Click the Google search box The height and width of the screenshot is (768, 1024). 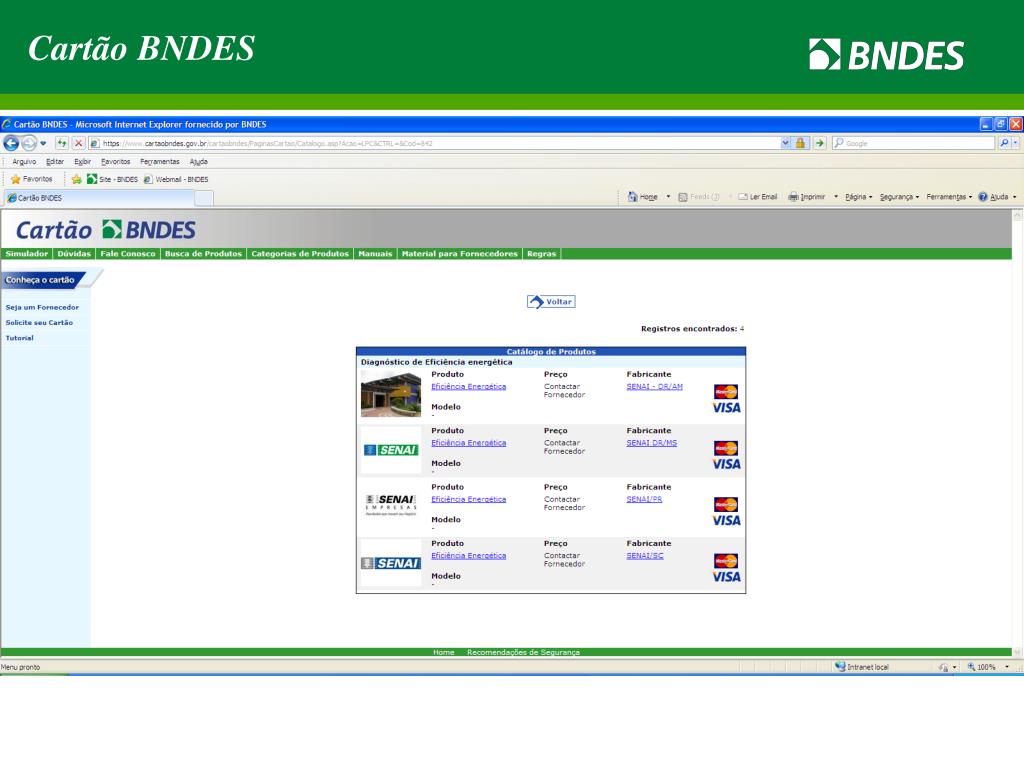coord(913,143)
